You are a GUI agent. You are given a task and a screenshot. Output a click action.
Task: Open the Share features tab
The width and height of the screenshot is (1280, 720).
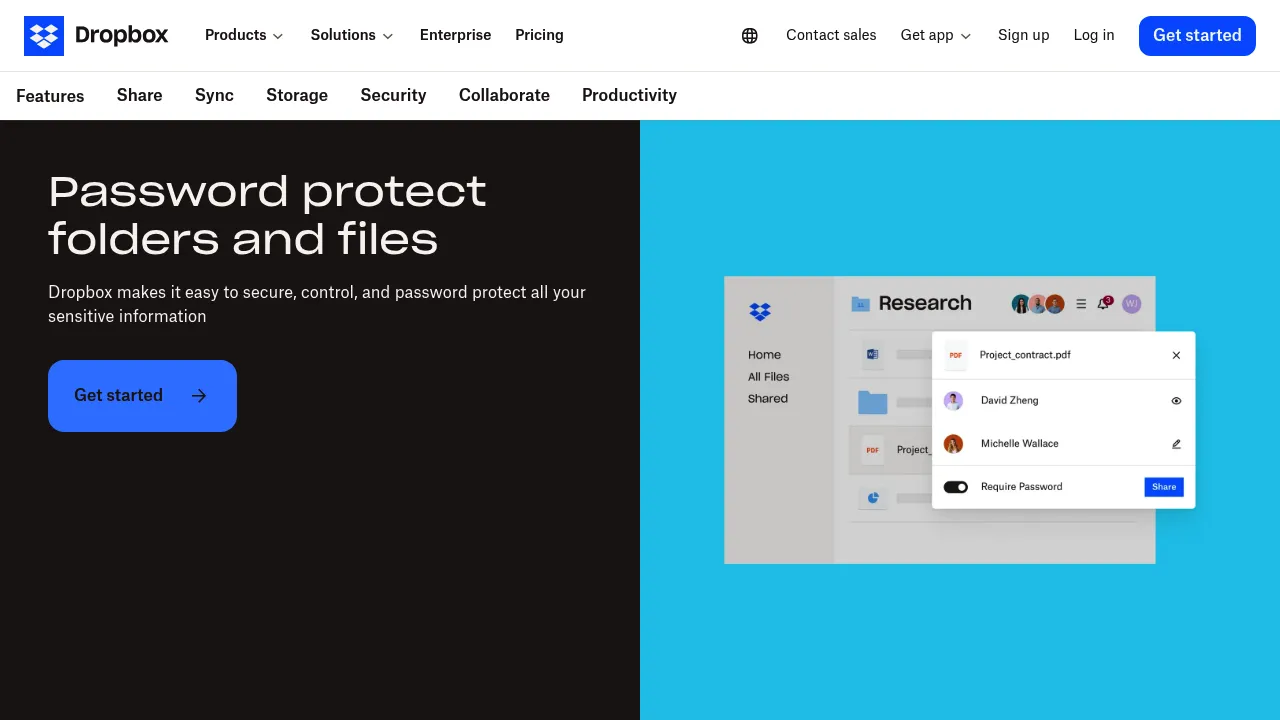140,95
